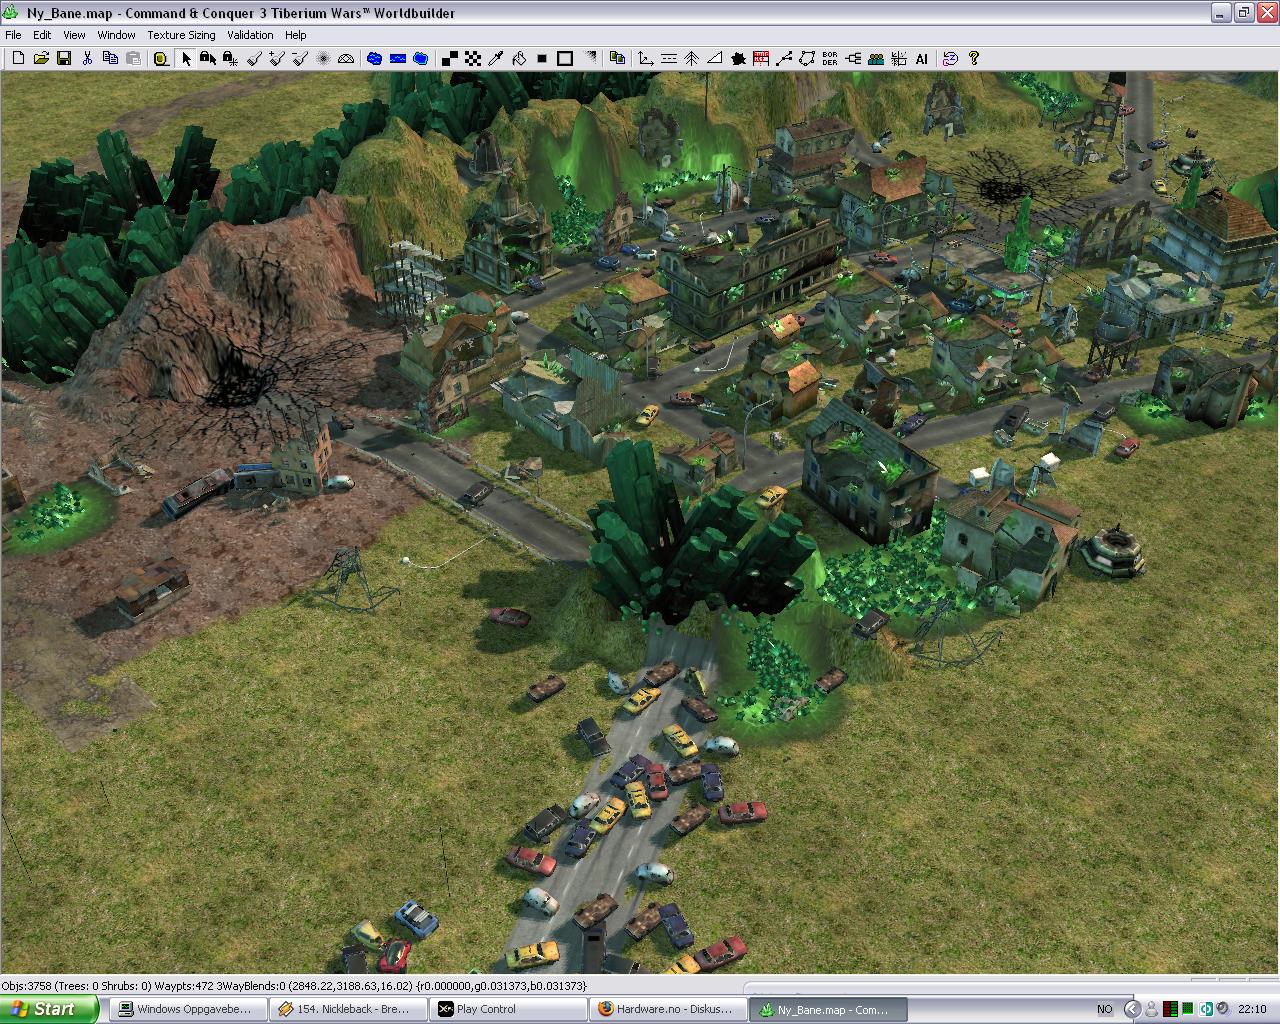Click the greyed-out Paste clipboard icon
The height and width of the screenshot is (1024, 1280).
(x=133, y=58)
